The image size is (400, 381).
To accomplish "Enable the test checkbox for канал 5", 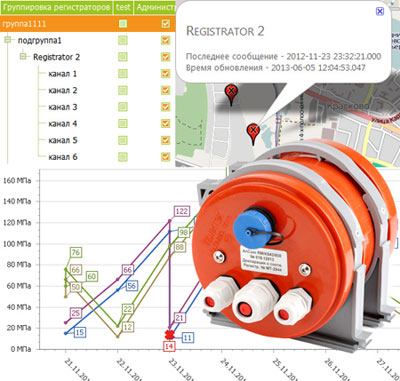I will coord(123,140).
